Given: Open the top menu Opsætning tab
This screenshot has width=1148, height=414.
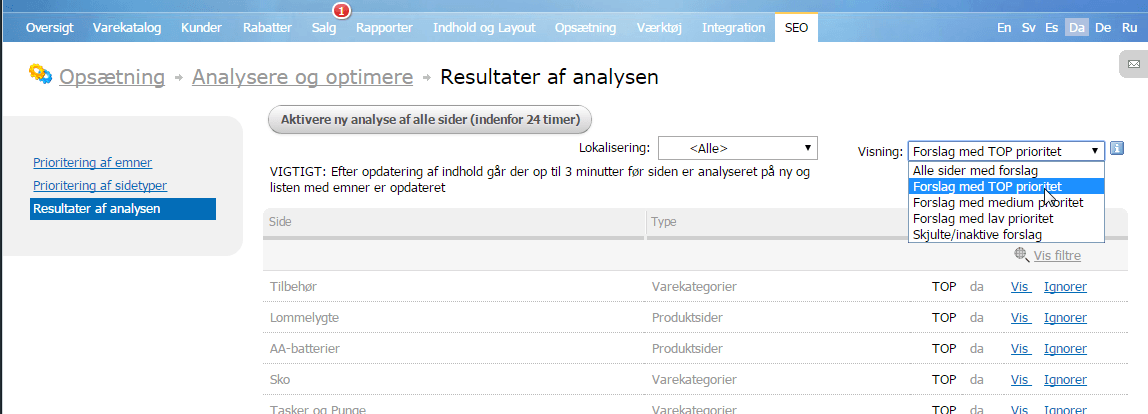Looking at the screenshot, I should pyautogui.click(x=585, y=28).
